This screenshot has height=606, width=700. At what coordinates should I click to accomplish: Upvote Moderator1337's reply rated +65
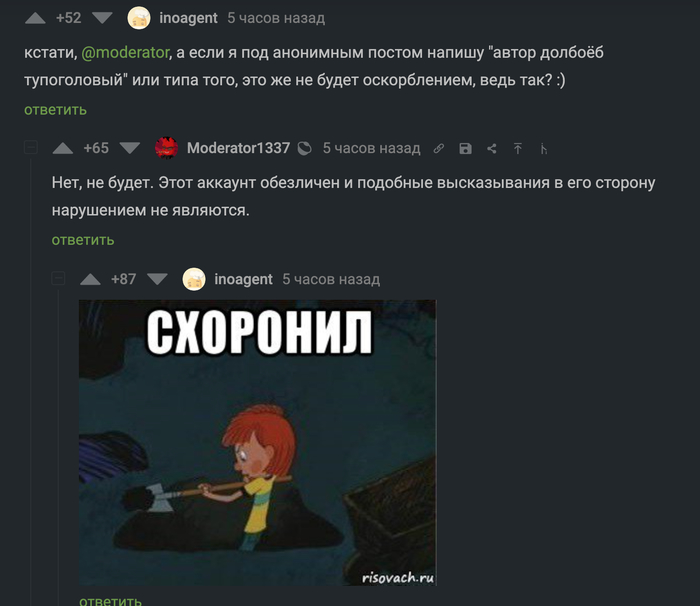pyautogui.click(x=62, y=148)
